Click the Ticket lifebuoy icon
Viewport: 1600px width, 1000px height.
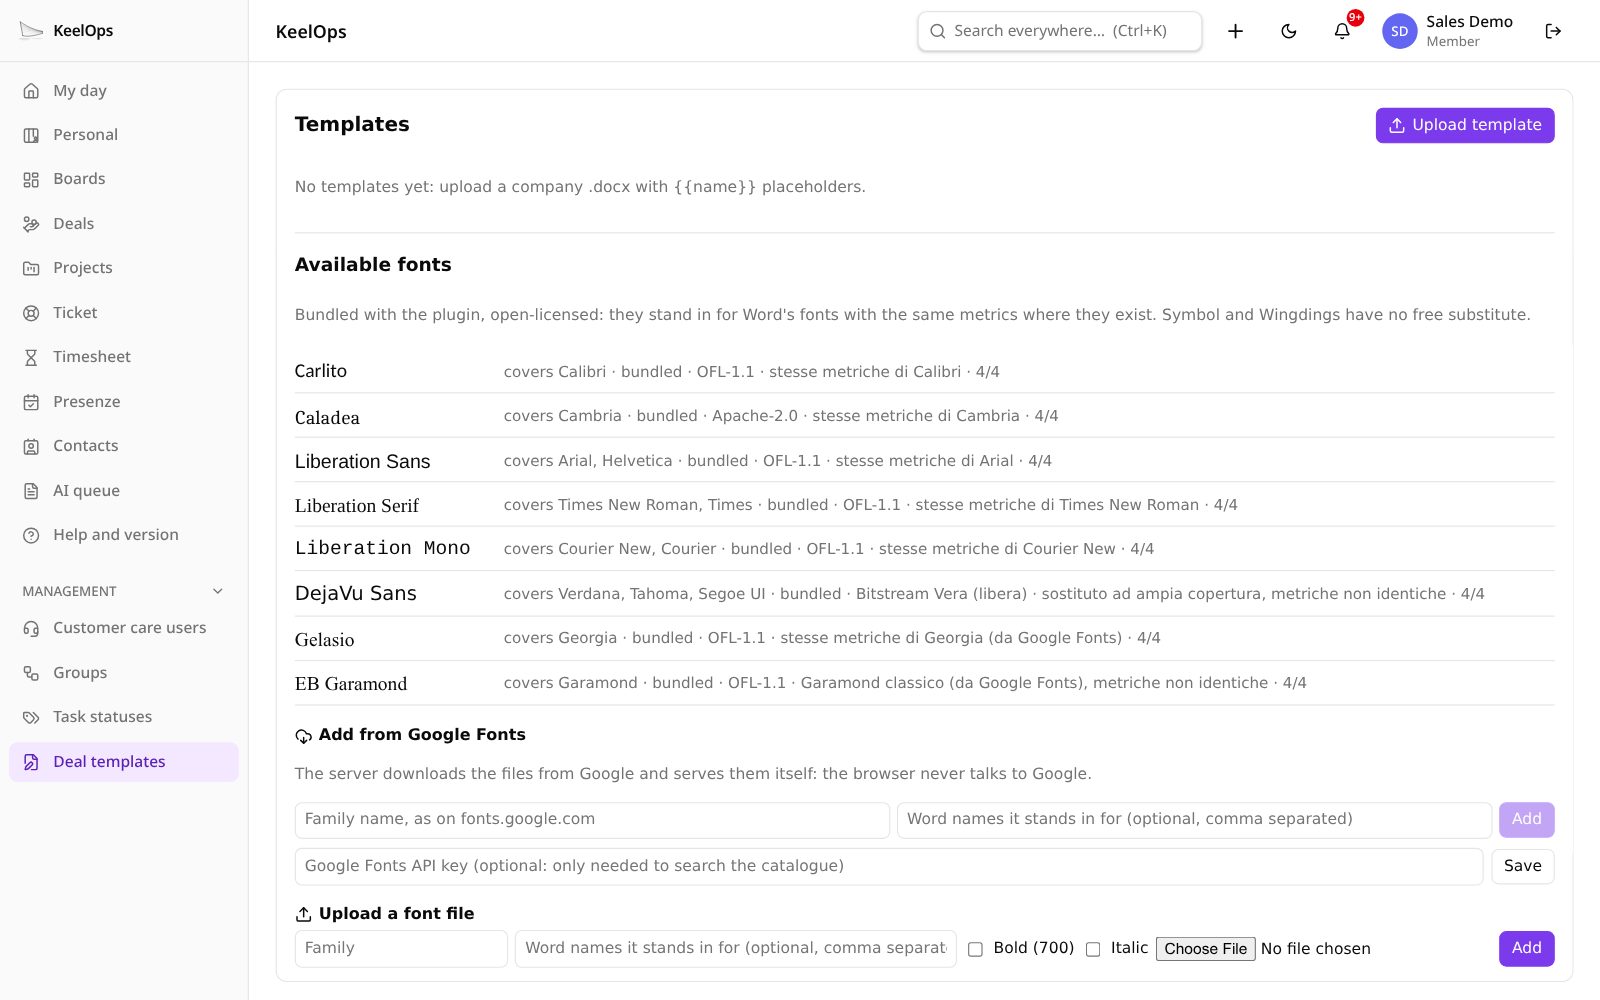31,313
